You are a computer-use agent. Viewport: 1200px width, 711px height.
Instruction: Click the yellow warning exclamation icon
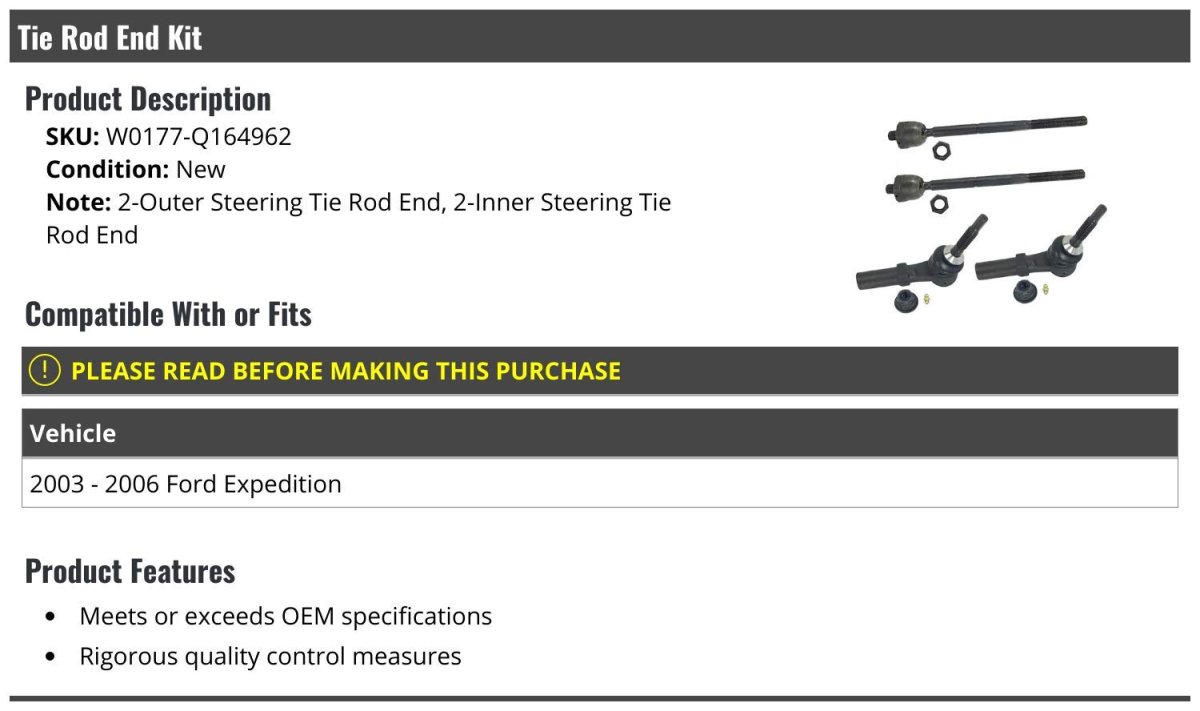point(45,371)
